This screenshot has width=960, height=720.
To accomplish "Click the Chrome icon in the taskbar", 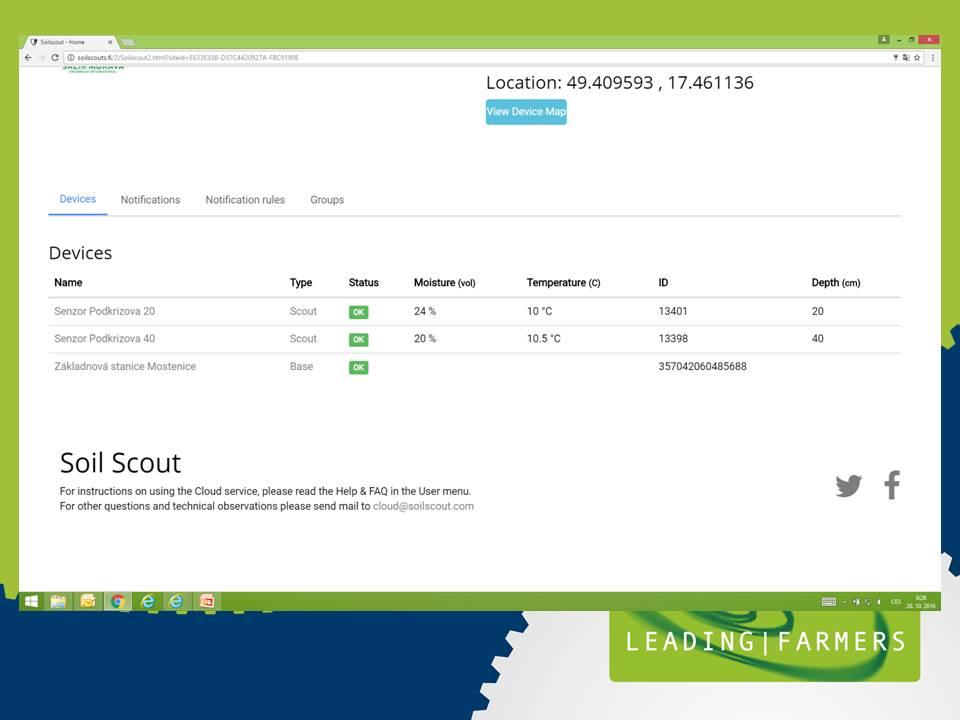I will pos(118,601).
